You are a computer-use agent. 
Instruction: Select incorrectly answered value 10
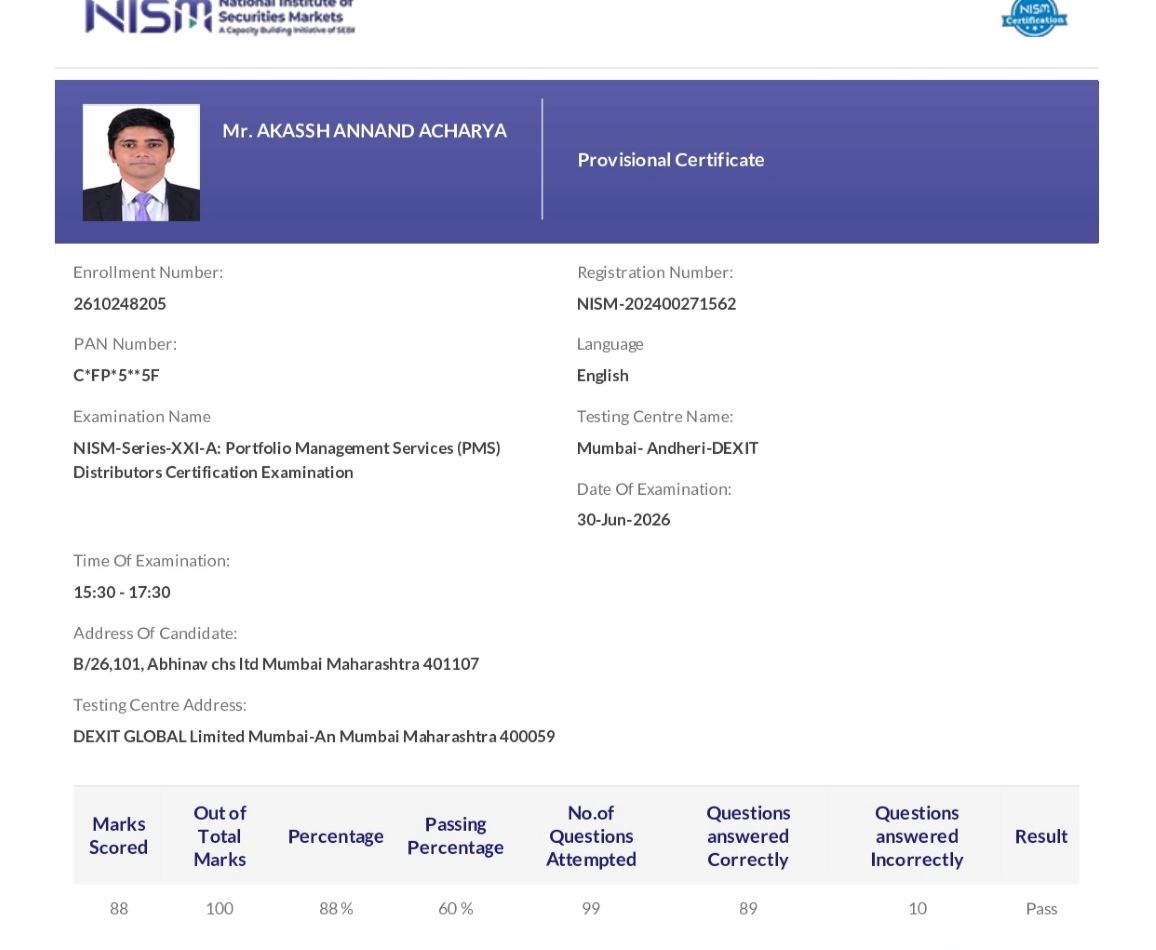917,909
